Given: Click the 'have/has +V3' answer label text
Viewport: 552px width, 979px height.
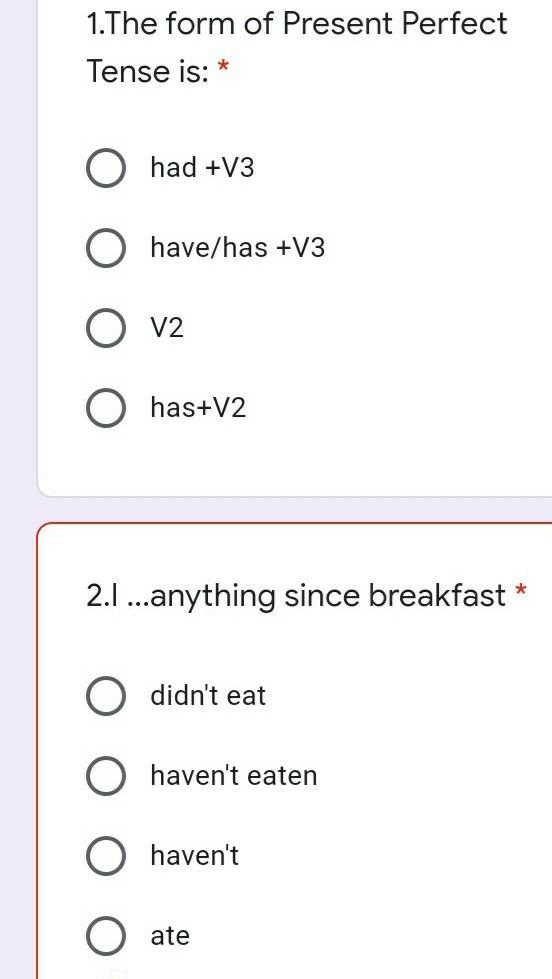Looking at the screenshot, I should [238, 248].
